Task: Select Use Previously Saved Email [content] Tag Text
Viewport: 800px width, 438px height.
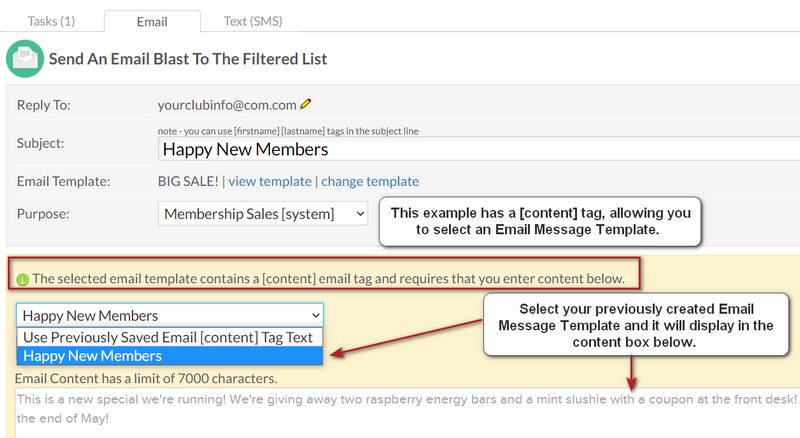Action: tap(170, 337)
